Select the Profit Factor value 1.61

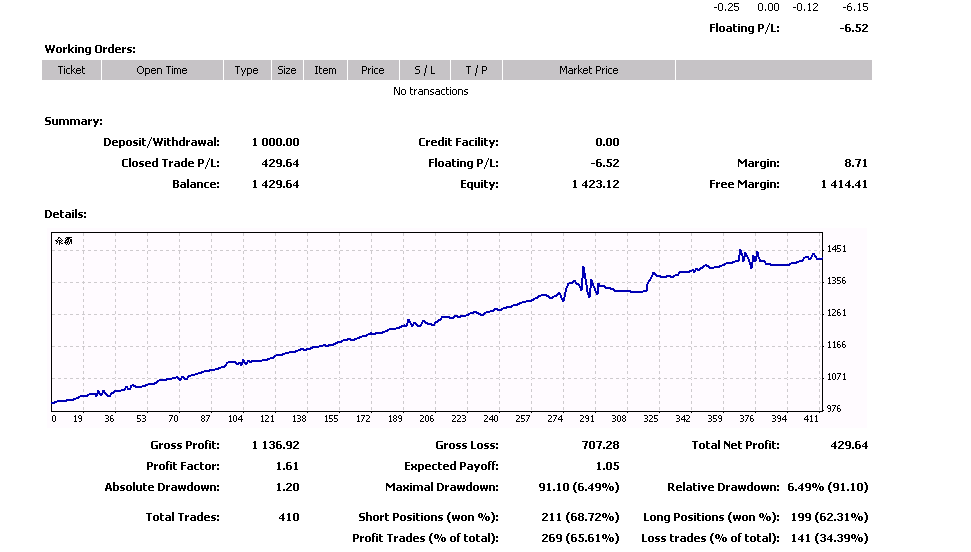click(287, 466)
